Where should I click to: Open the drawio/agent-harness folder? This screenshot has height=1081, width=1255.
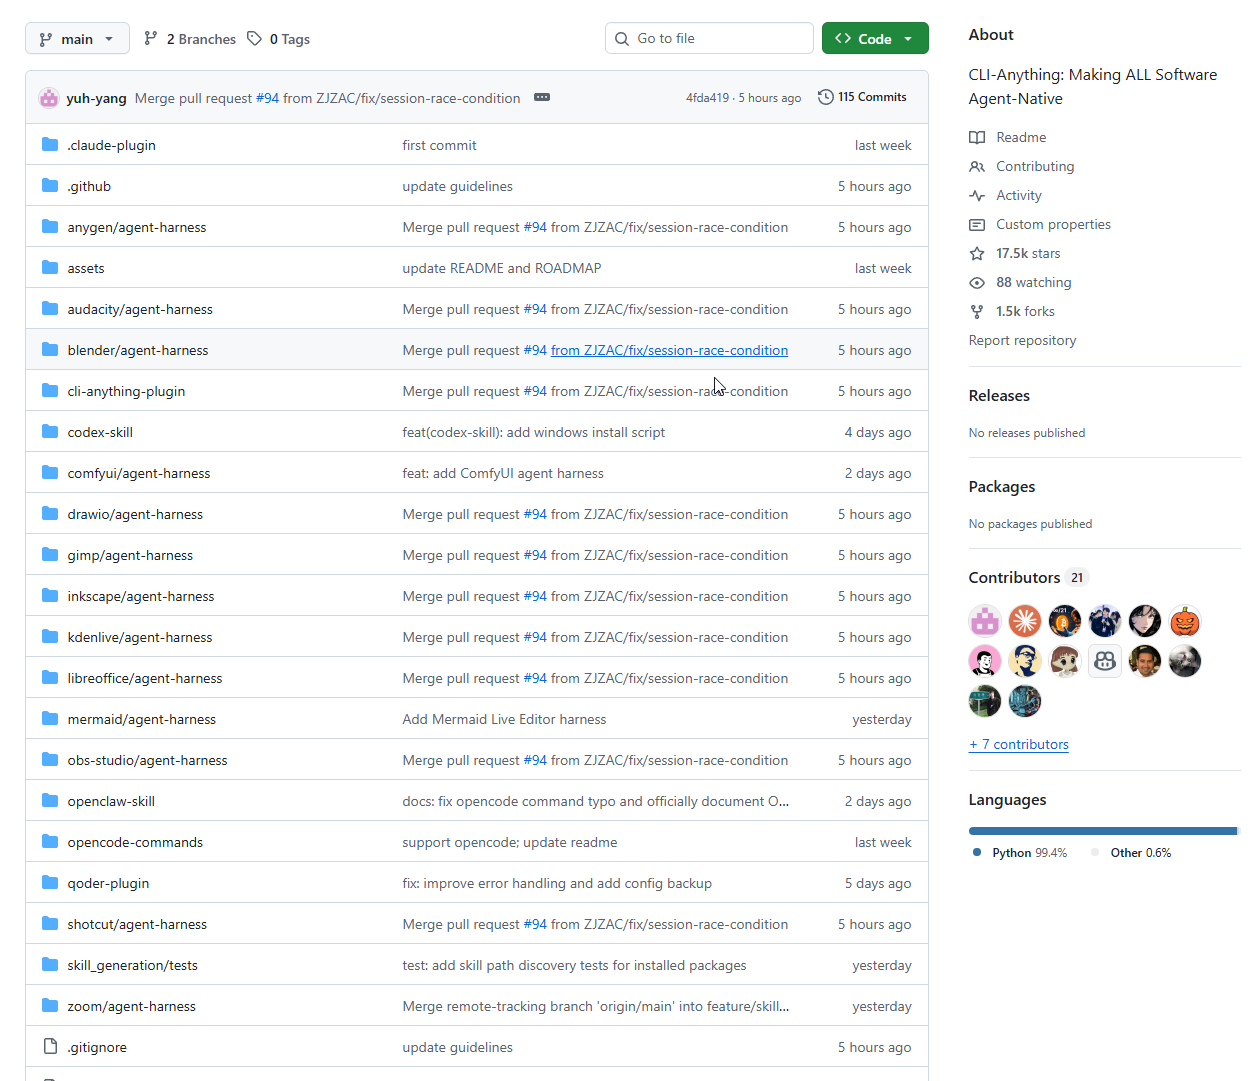click(x=135, y=514)
